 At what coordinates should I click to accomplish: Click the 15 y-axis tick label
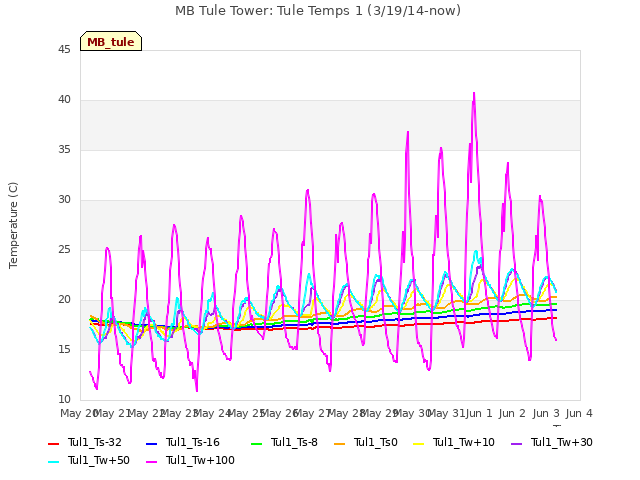click(64, 350)
